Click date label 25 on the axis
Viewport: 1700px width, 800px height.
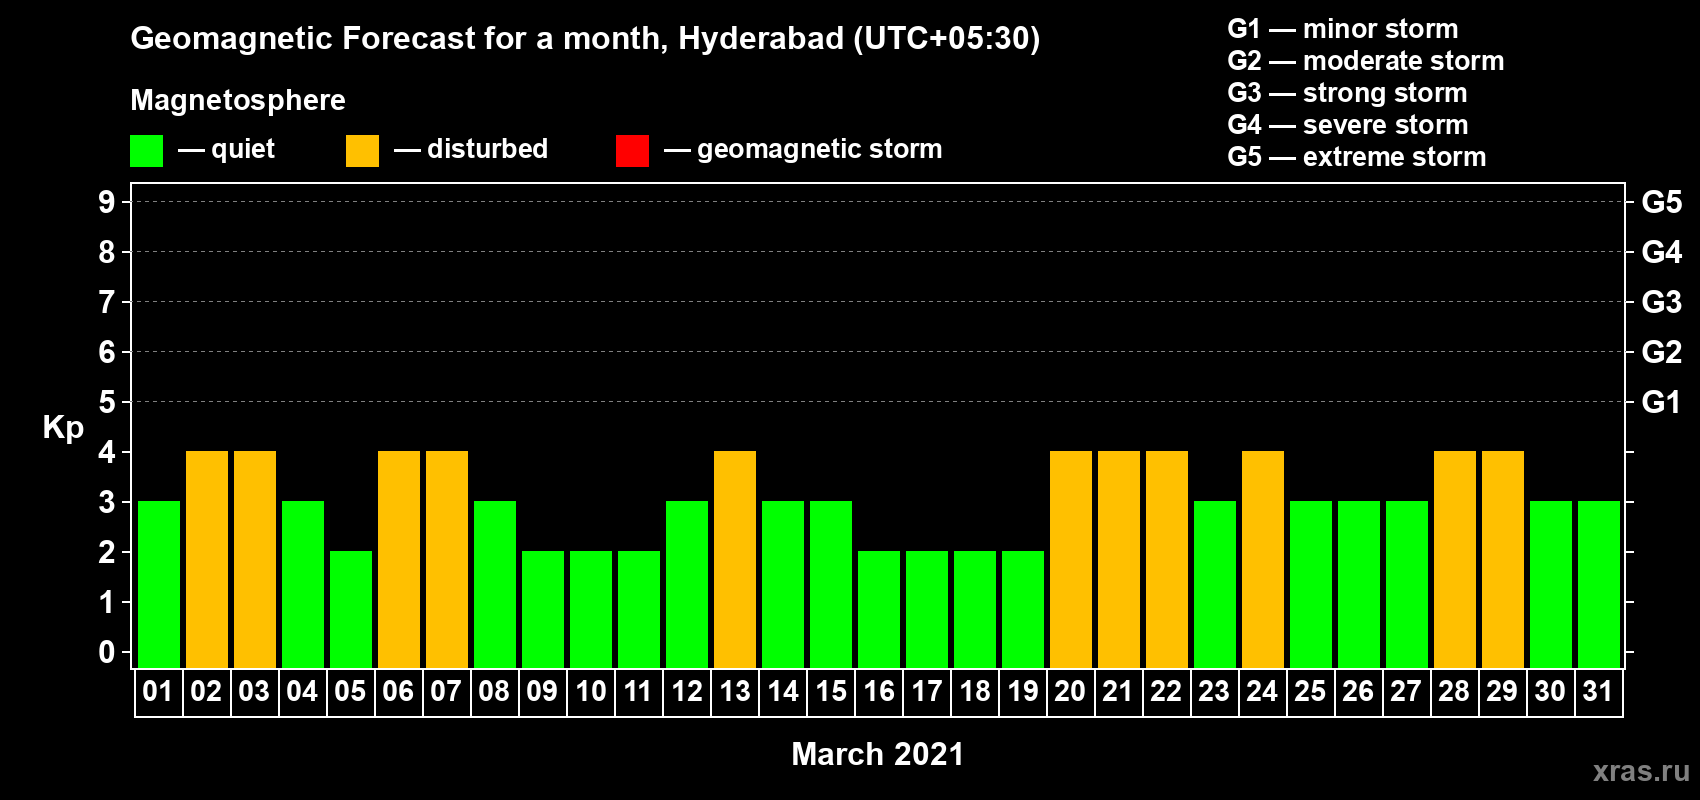click(1310, 692)
